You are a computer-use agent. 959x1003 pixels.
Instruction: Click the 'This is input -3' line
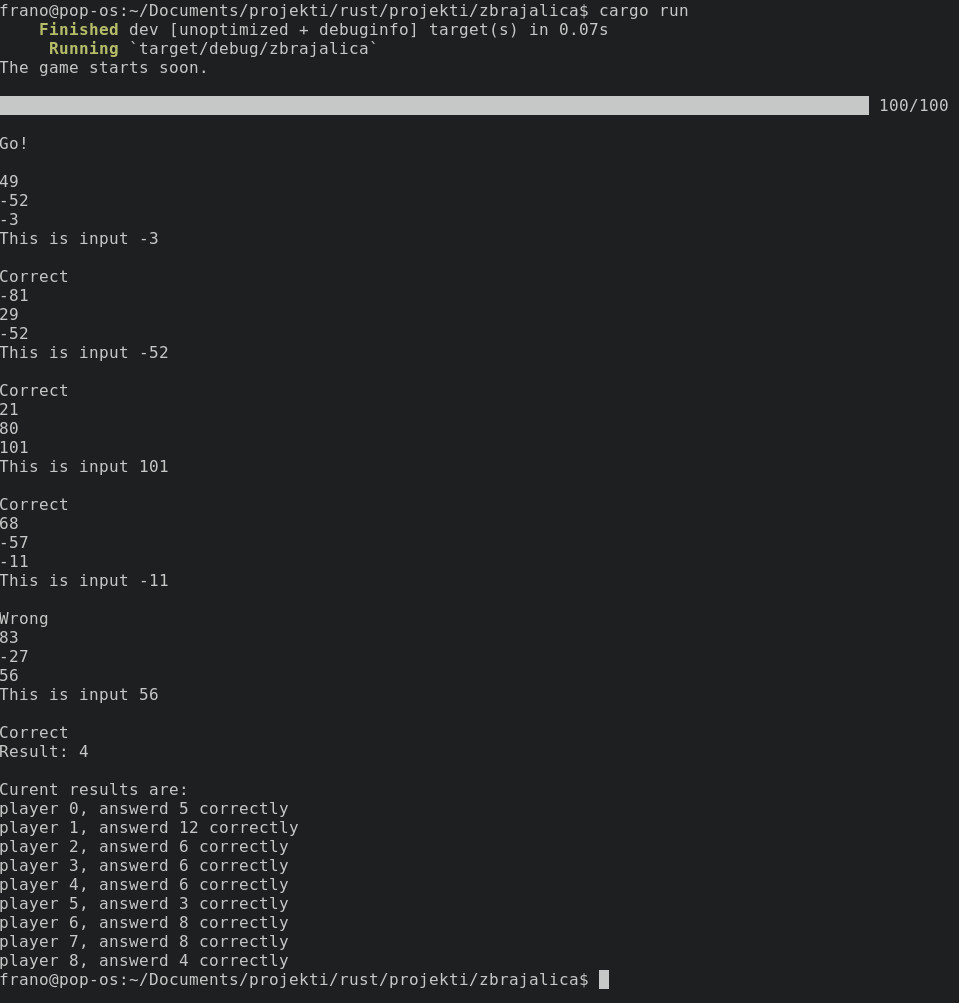point(79,239)
